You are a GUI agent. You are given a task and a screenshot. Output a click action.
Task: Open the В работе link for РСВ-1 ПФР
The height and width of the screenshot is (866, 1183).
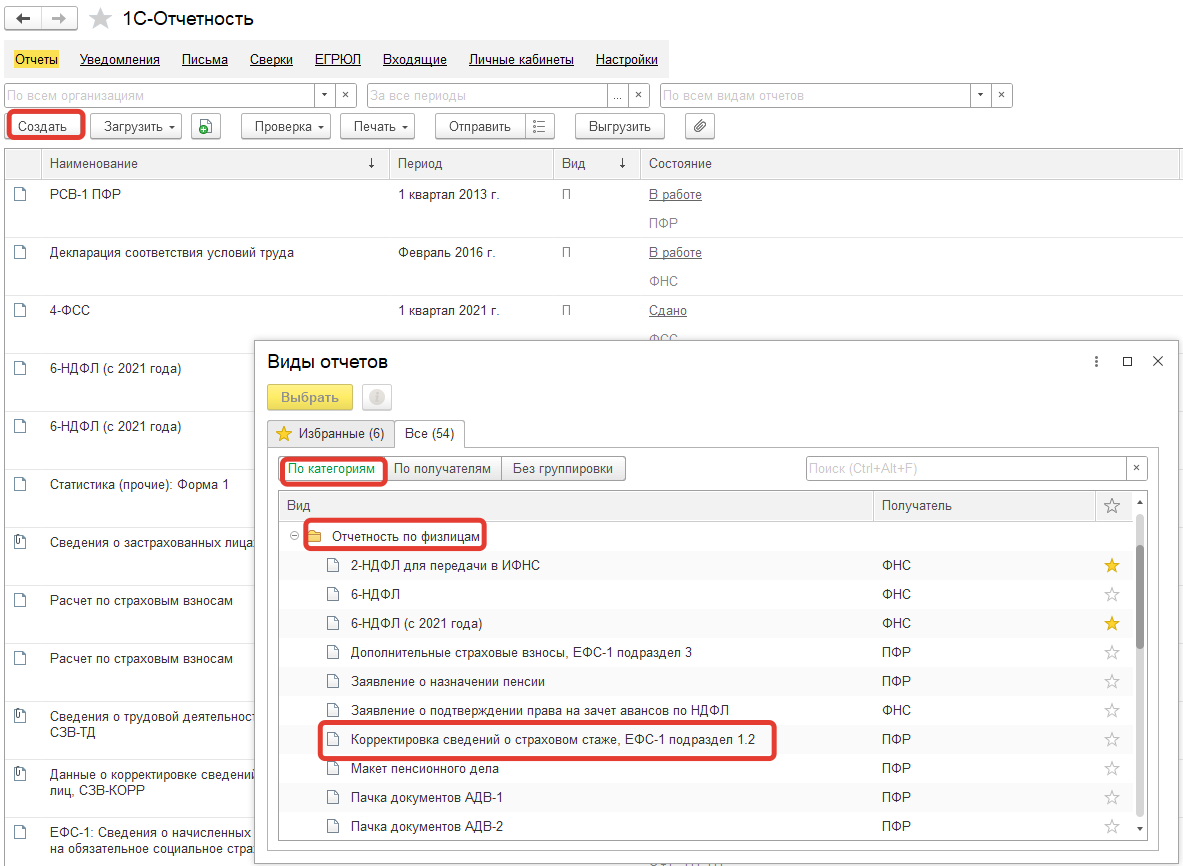click(x=675, y=195)
